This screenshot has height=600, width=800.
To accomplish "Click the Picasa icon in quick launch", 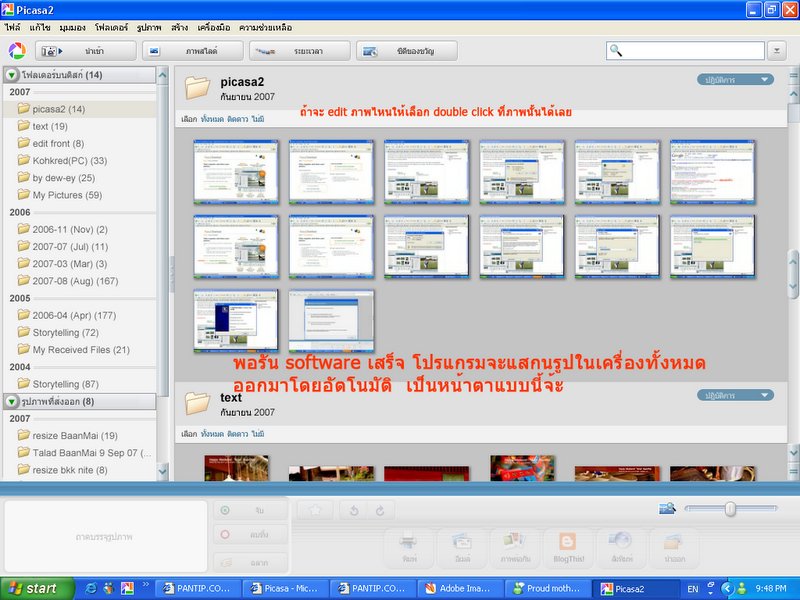I will (x=127, y=588).
